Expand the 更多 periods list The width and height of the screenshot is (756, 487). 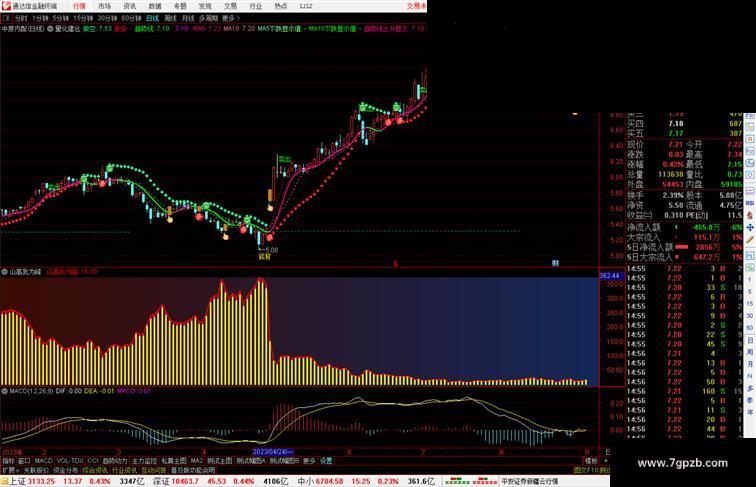231,18
